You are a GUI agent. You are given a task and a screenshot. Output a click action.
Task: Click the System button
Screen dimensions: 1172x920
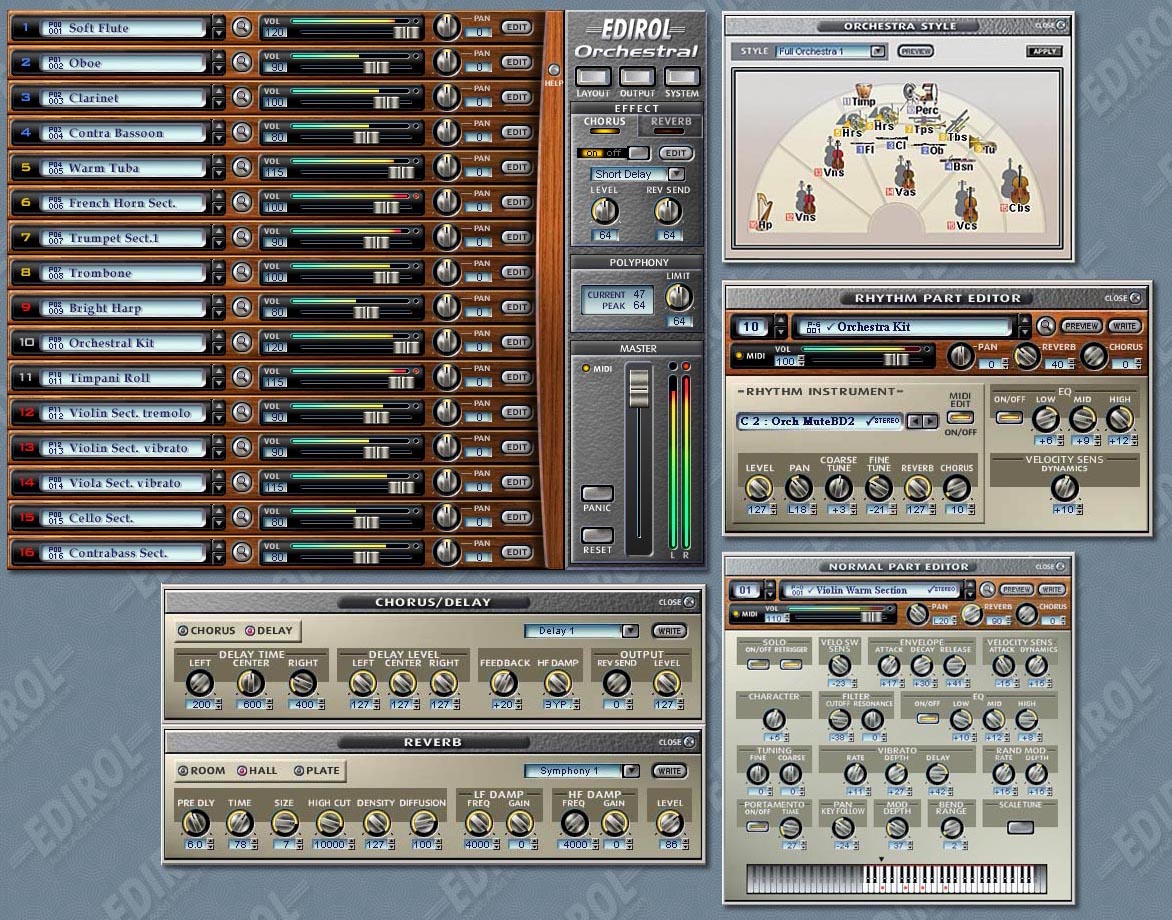point(682,76)
